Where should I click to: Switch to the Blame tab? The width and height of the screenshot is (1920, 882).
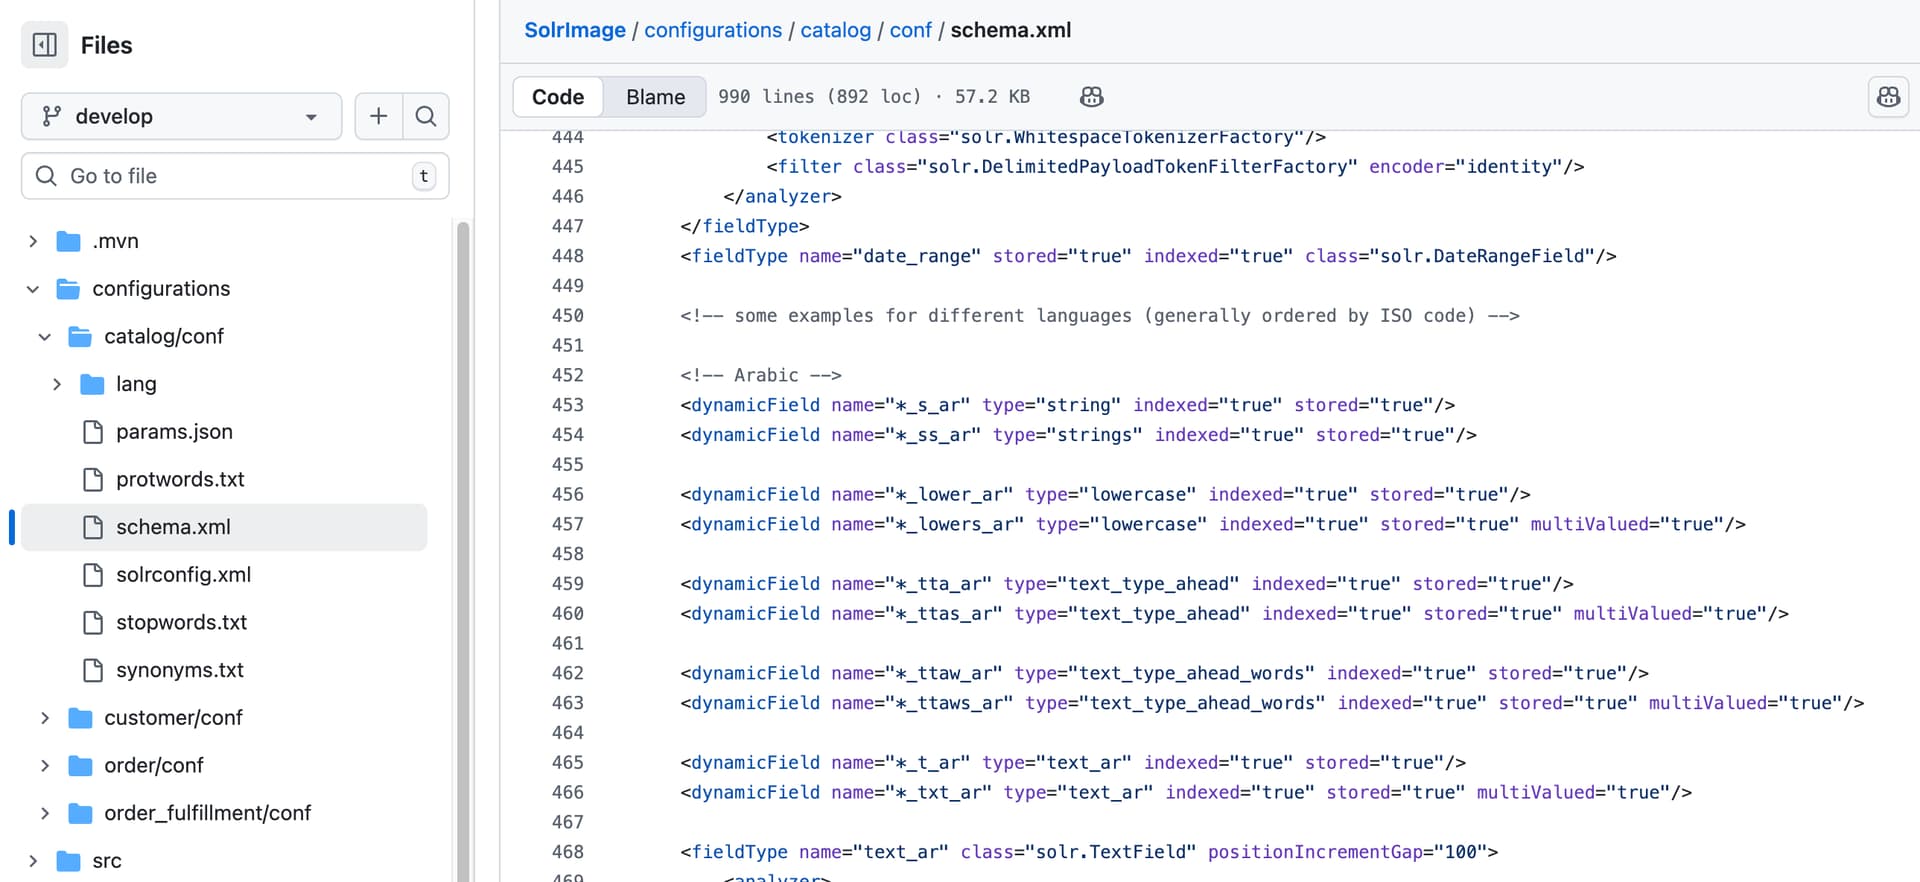pyautogui.click(x=655, y=97)
